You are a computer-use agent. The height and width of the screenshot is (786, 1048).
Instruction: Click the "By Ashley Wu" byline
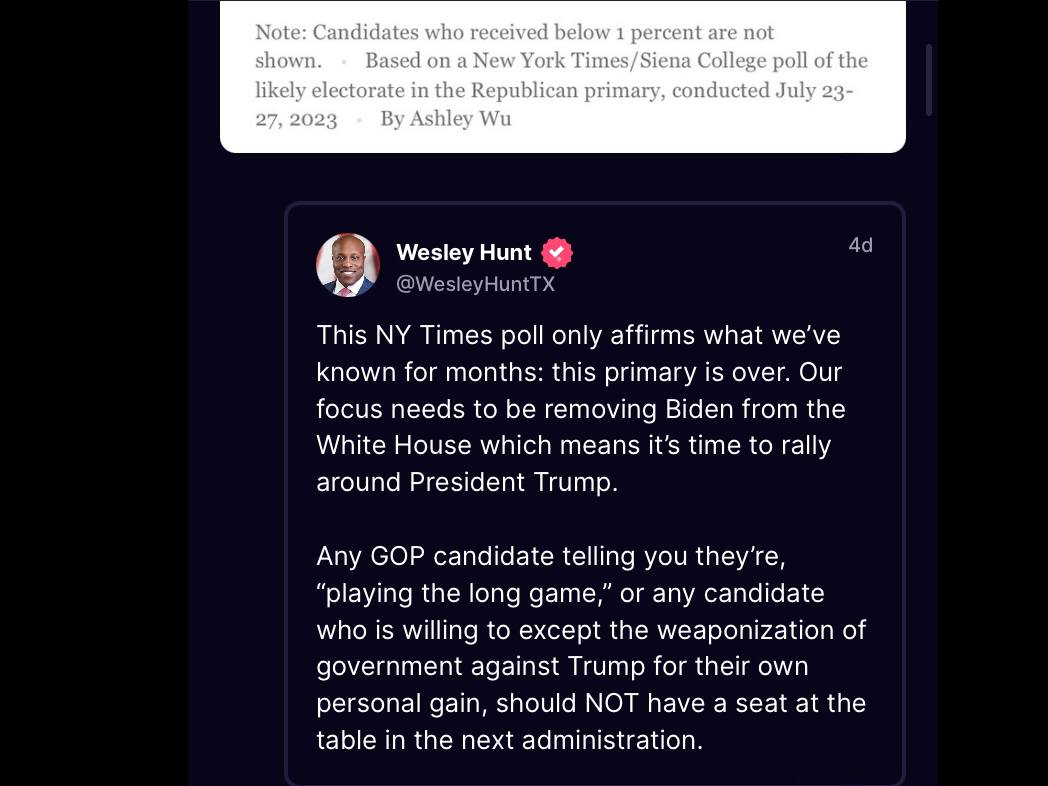(445, 119)
